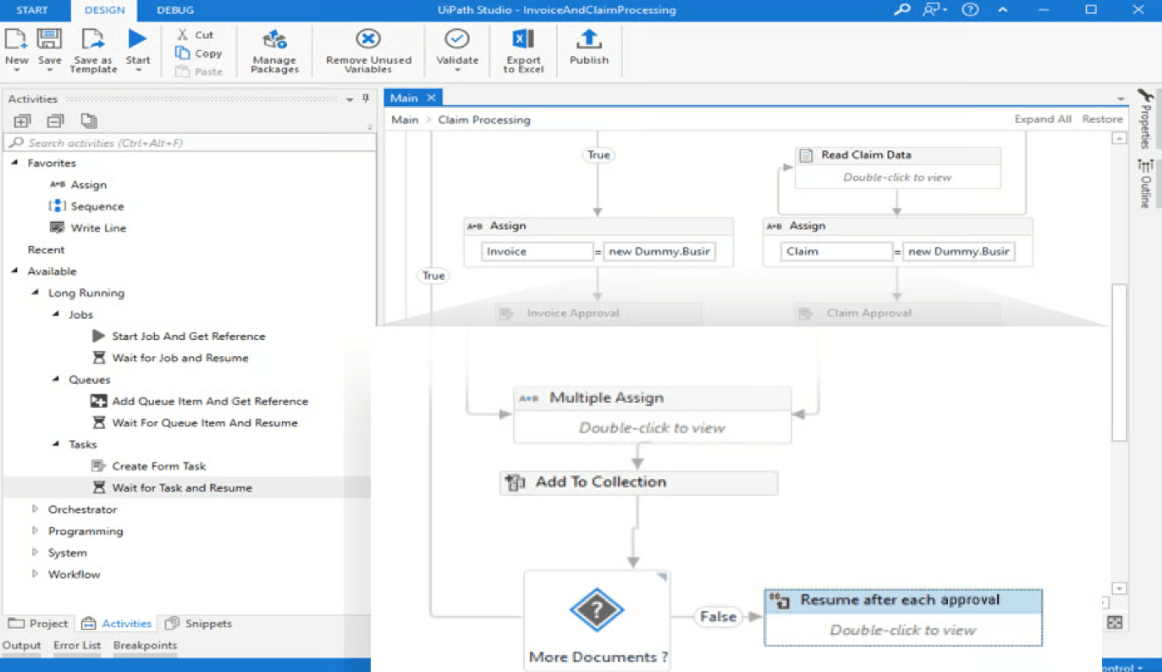The height and width of the screenshot is (672, 1162).
Task: Click Main in the breadcrumb
Action: tap(405, 119)
